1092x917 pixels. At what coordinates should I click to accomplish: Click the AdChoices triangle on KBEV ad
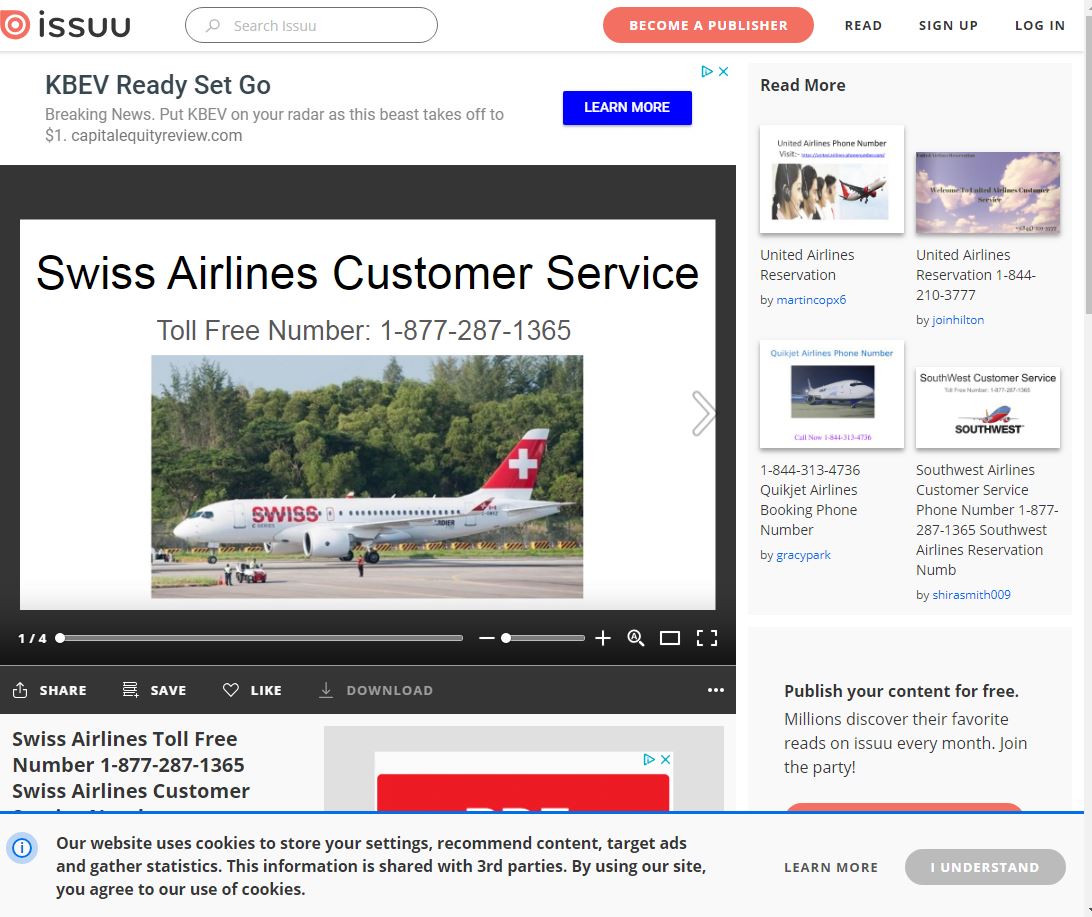coord(707,71)
